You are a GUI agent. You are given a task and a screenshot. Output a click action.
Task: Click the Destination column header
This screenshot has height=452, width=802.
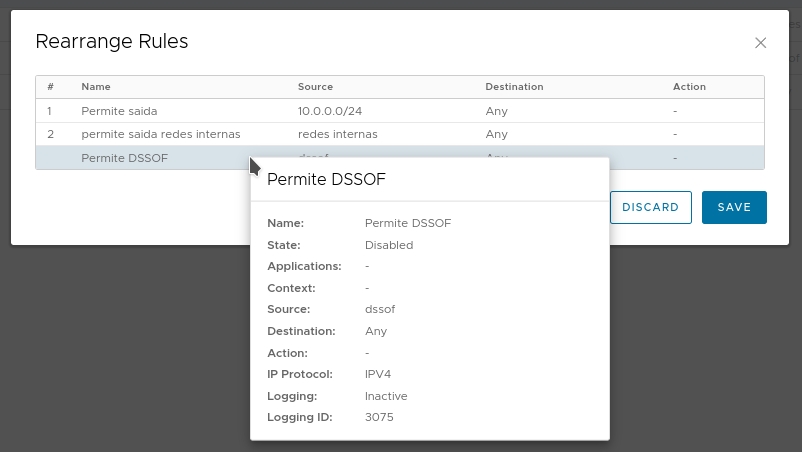pyautogui.click(x=514, y=87)
